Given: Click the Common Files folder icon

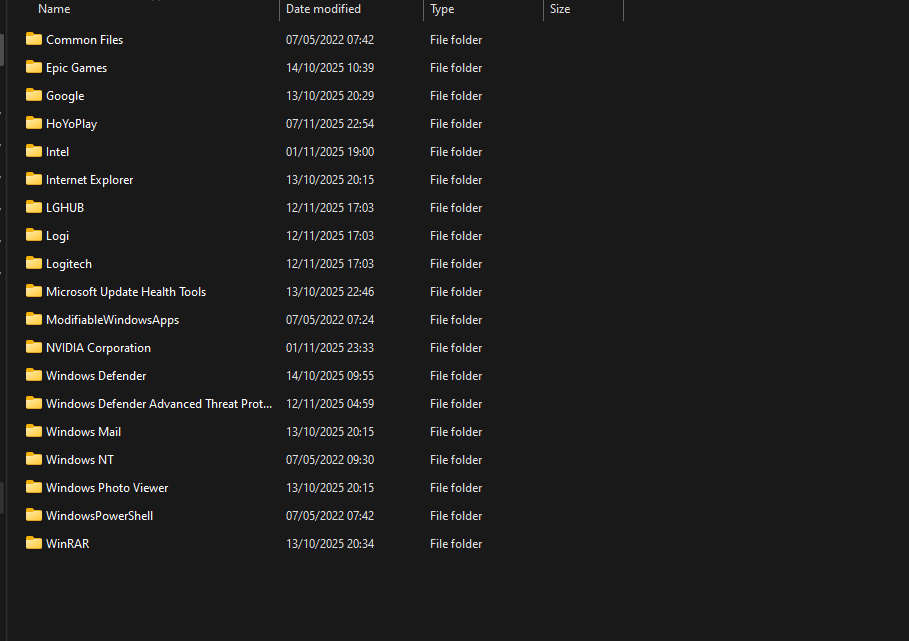Looking at the screenshot, I should click(x=34, y=39).
